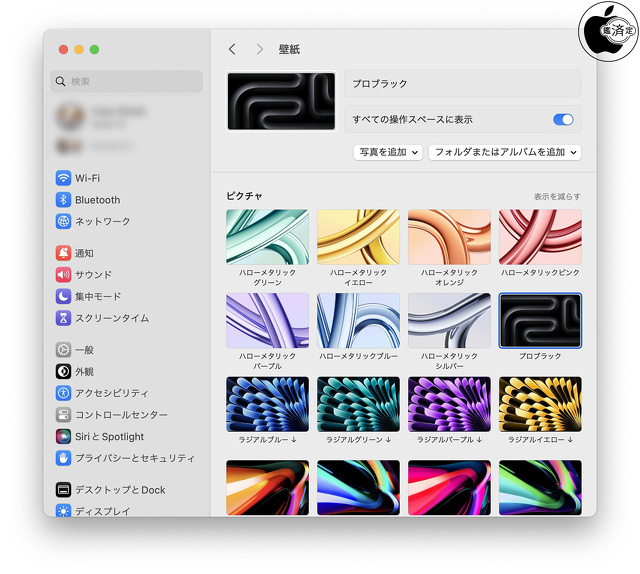Open 集中モード moon icon

coord(63,296)
